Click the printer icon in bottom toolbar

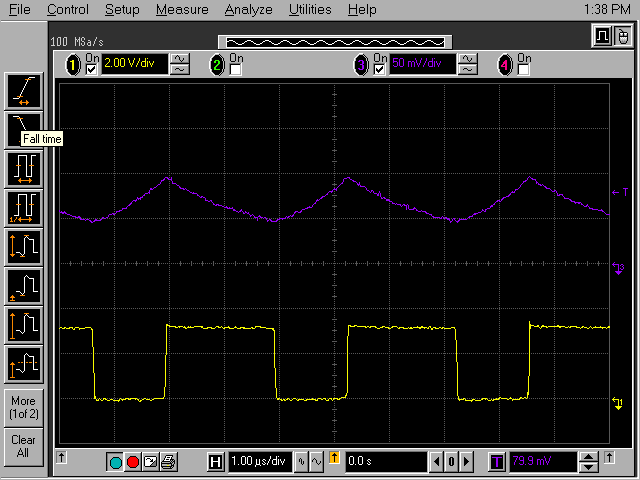[x=168, y=462]
